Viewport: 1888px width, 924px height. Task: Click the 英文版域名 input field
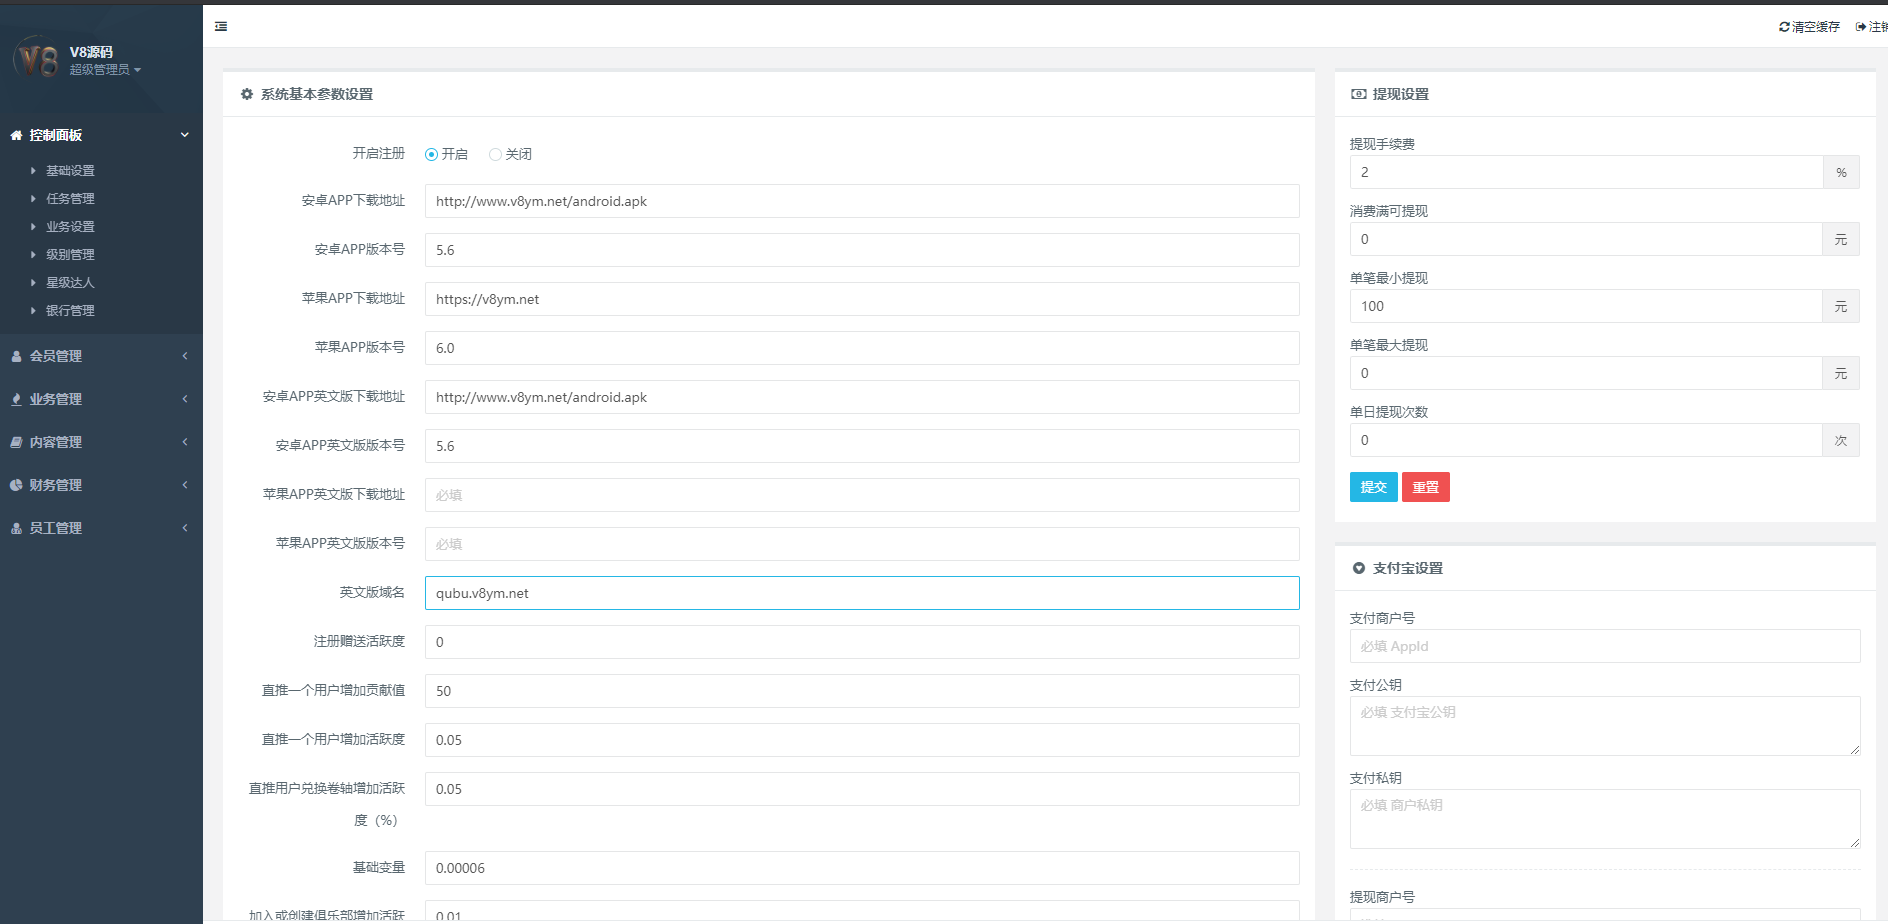pyautogui.click(x=861, y=594)
